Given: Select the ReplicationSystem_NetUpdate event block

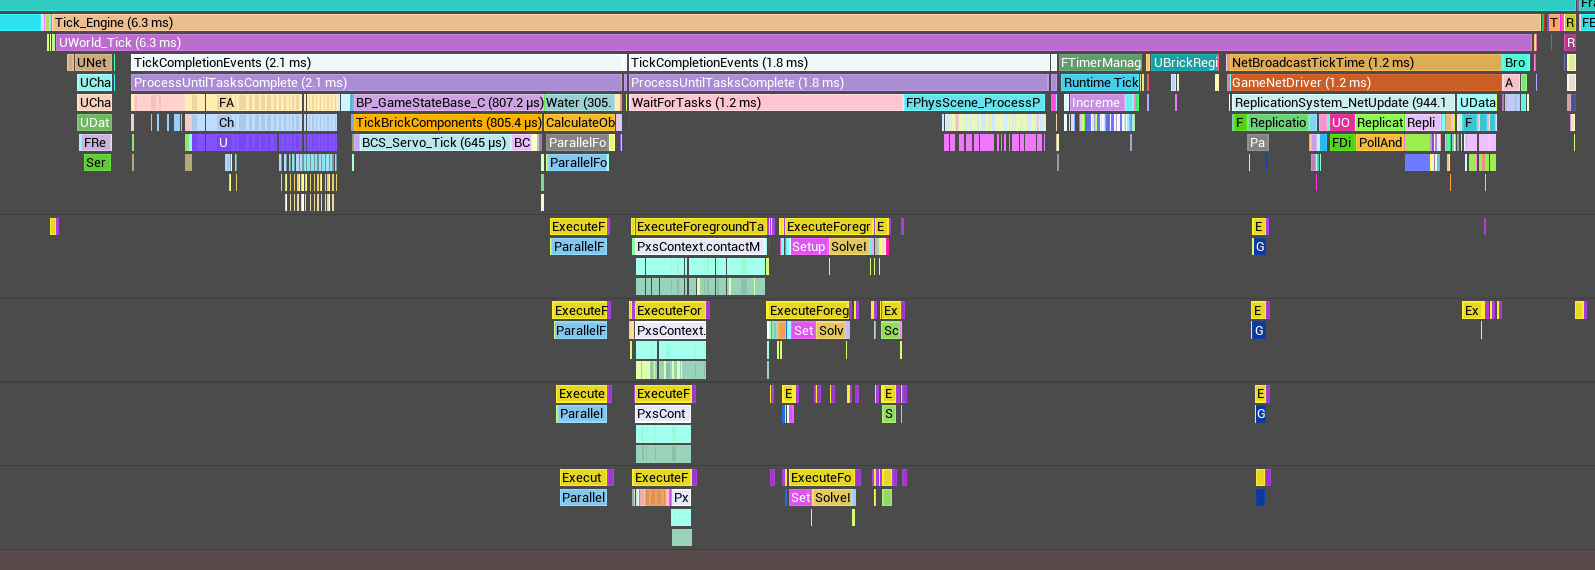Looking at the screenshot, I should [x=1341, y=103].
